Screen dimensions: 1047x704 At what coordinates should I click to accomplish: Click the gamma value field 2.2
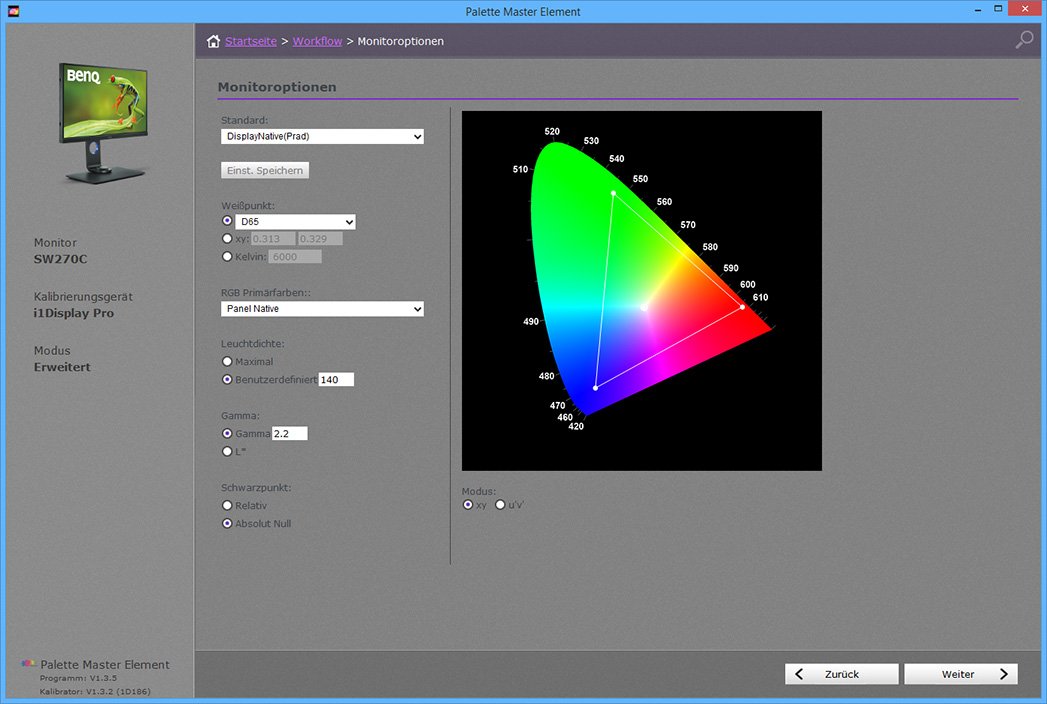[x=290, y=433]
